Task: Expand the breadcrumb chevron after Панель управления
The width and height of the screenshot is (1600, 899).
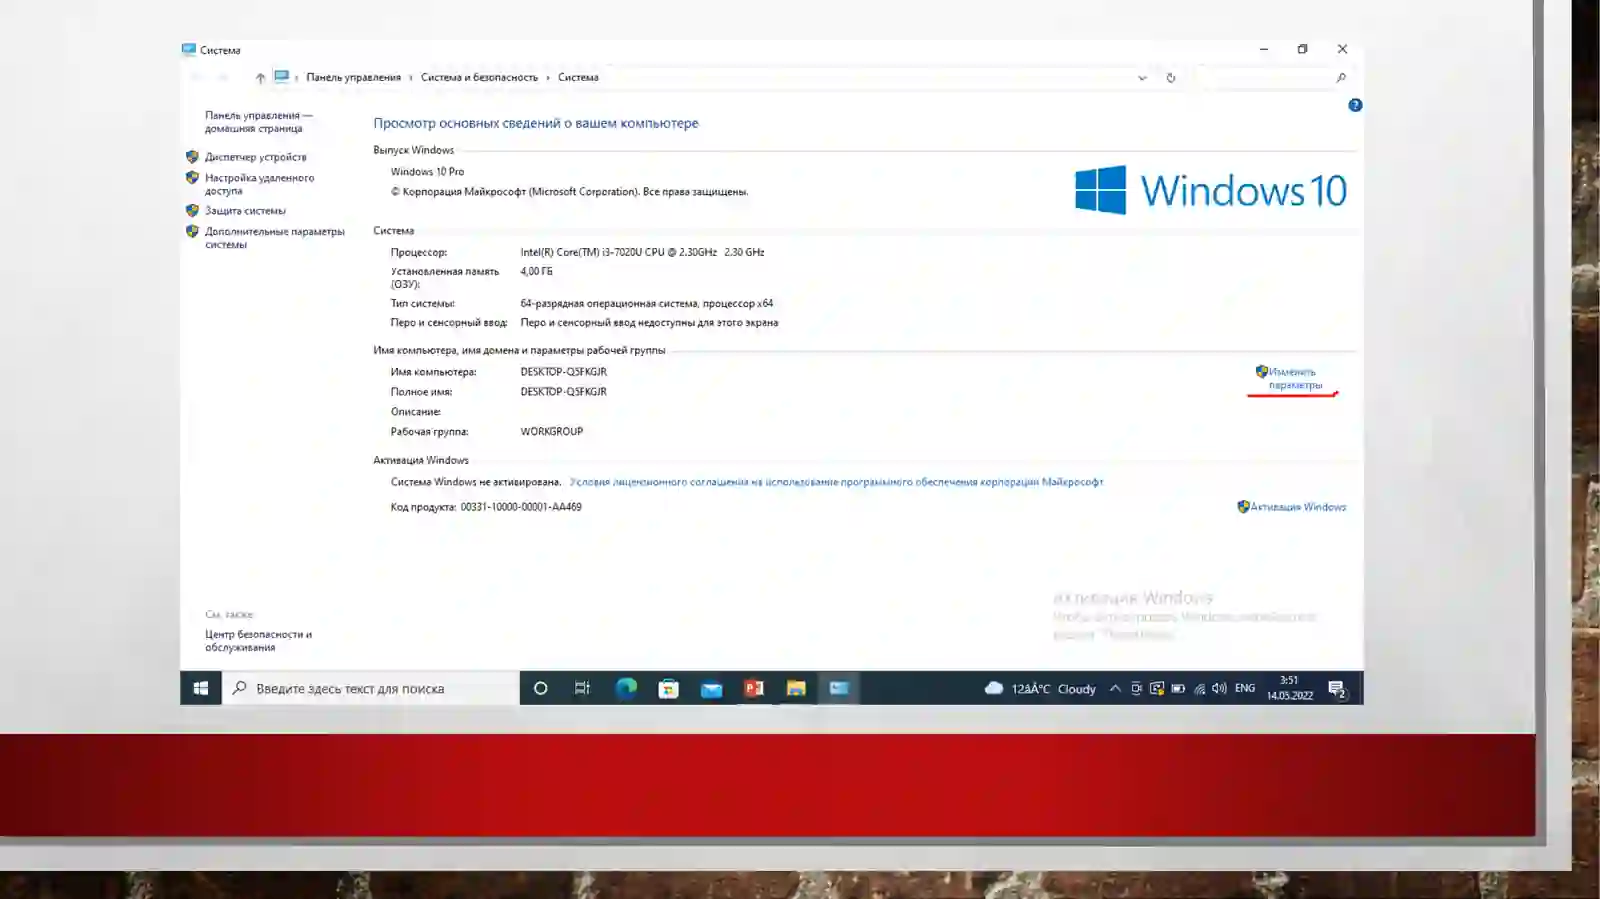Action: [x=410, y=77]
